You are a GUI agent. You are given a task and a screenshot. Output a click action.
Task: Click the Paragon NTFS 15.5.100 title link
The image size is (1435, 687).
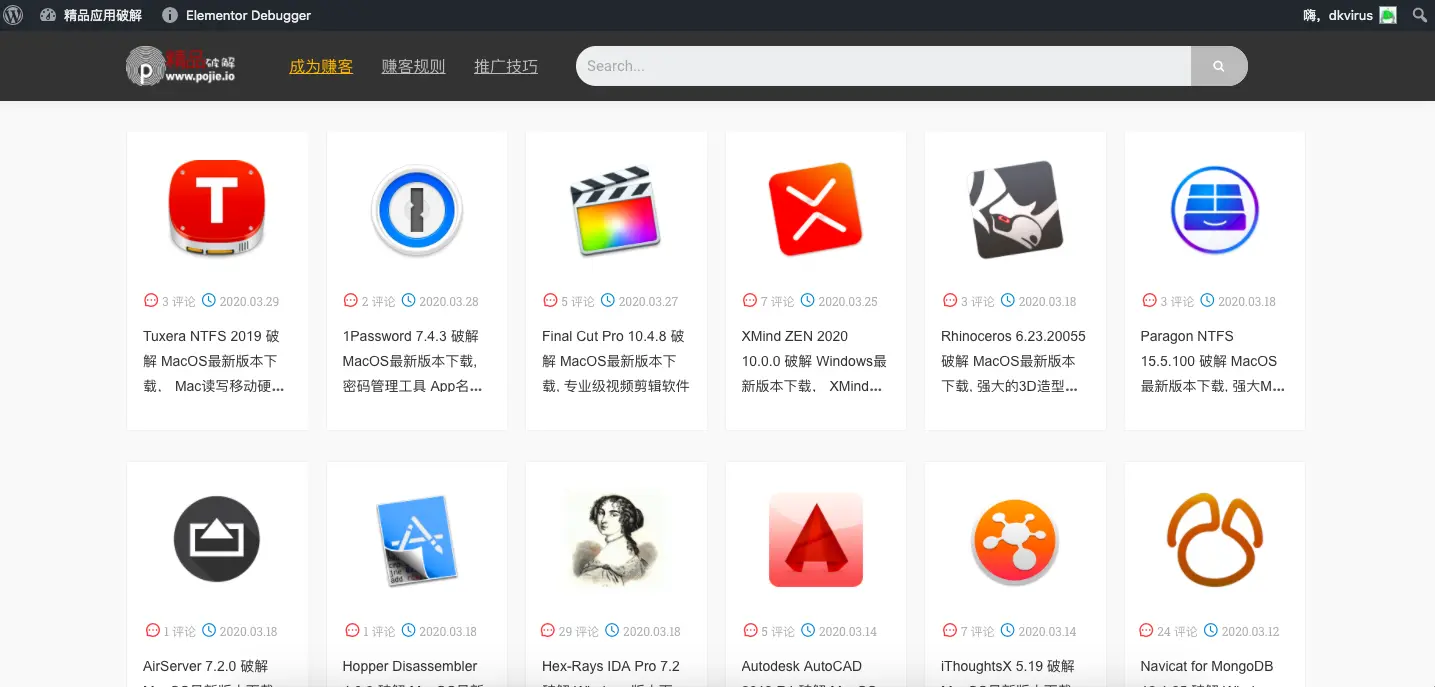(x=1212, y=361)
